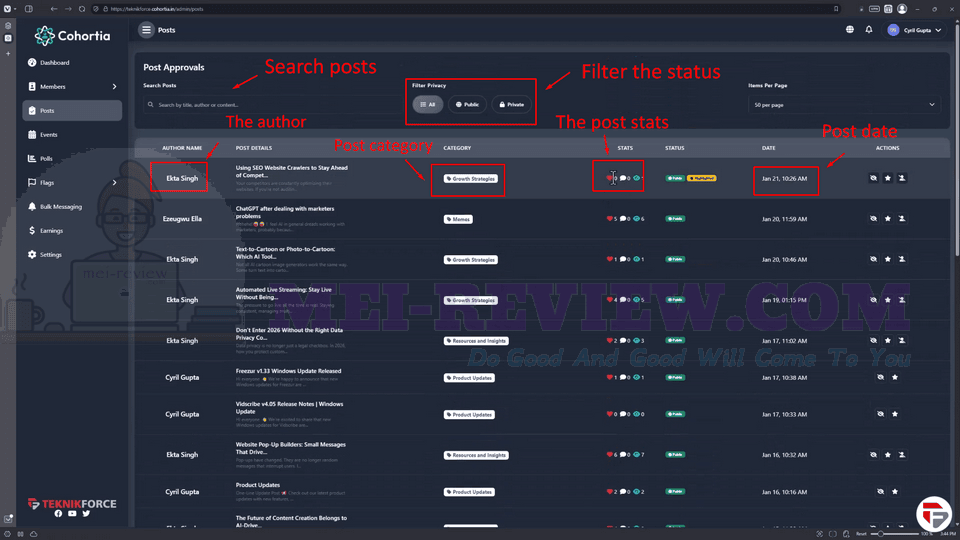Open the notifications bell
Image resolution: width=960 pixels, height=540 pixels.
pos(869,29)
